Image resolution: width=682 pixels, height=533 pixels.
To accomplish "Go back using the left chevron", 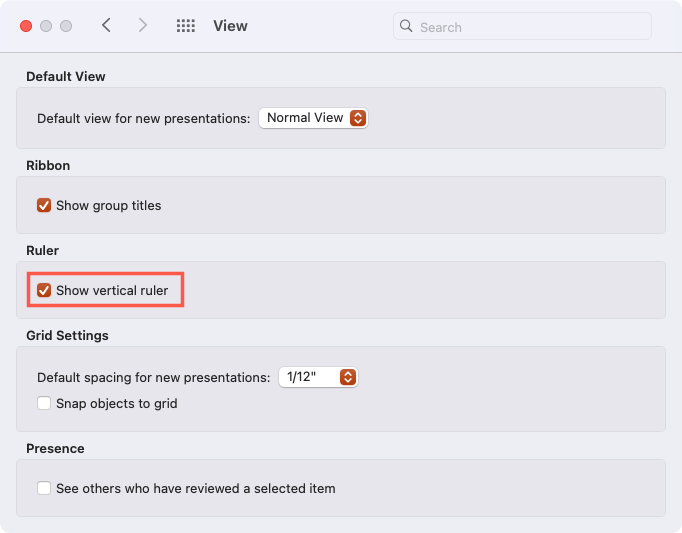I will 106,25.
